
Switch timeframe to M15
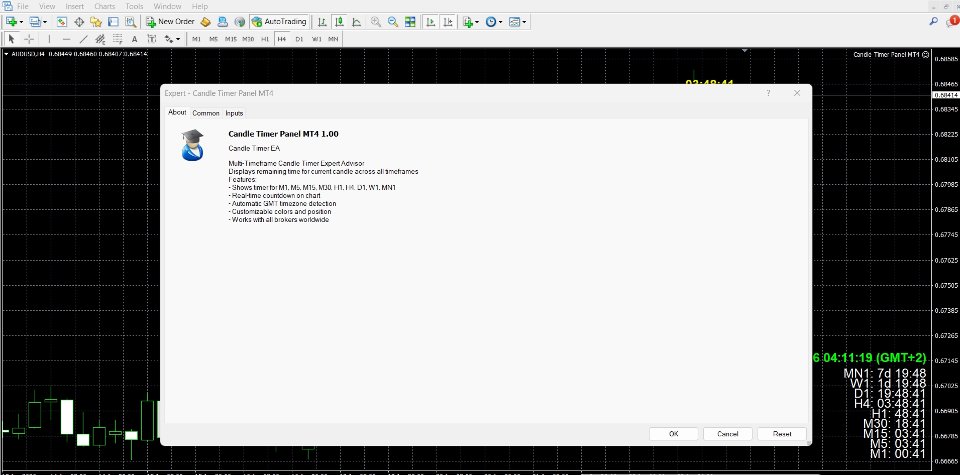231,39
